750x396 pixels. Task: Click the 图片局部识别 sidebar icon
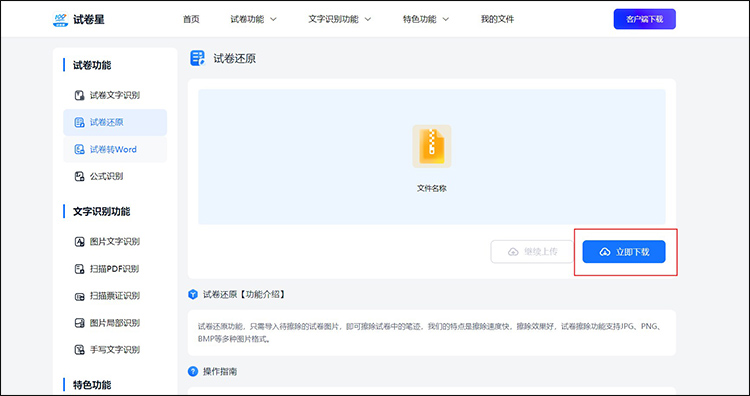point(79,323)
